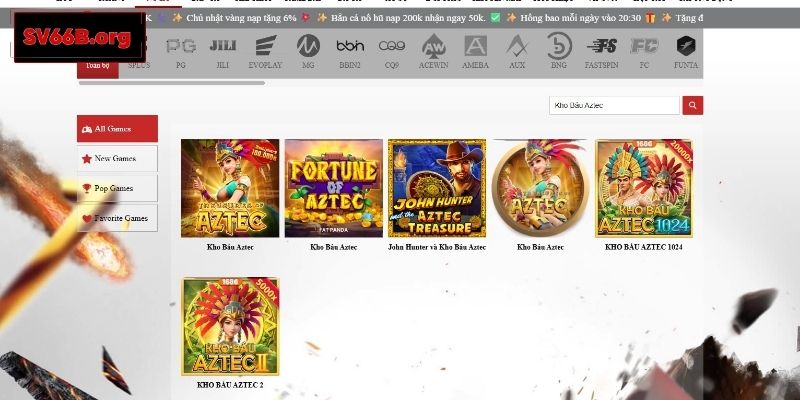Show the Pop Games category
800x400 pixels.
coord(117,188)
